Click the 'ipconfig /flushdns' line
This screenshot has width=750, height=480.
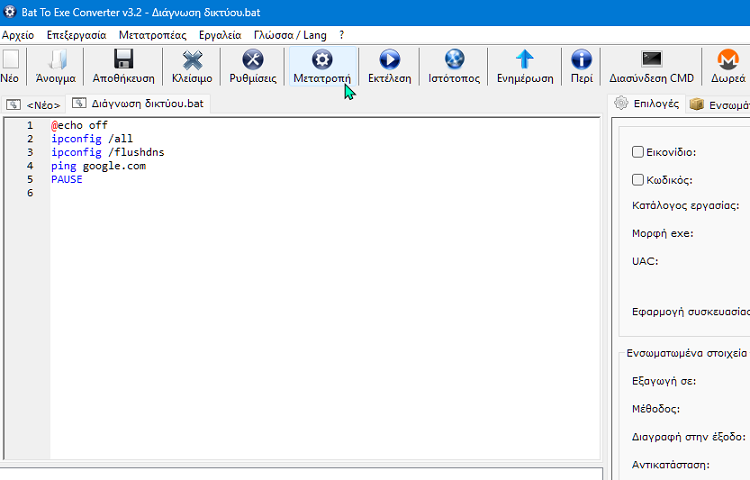tap(108, 152)
